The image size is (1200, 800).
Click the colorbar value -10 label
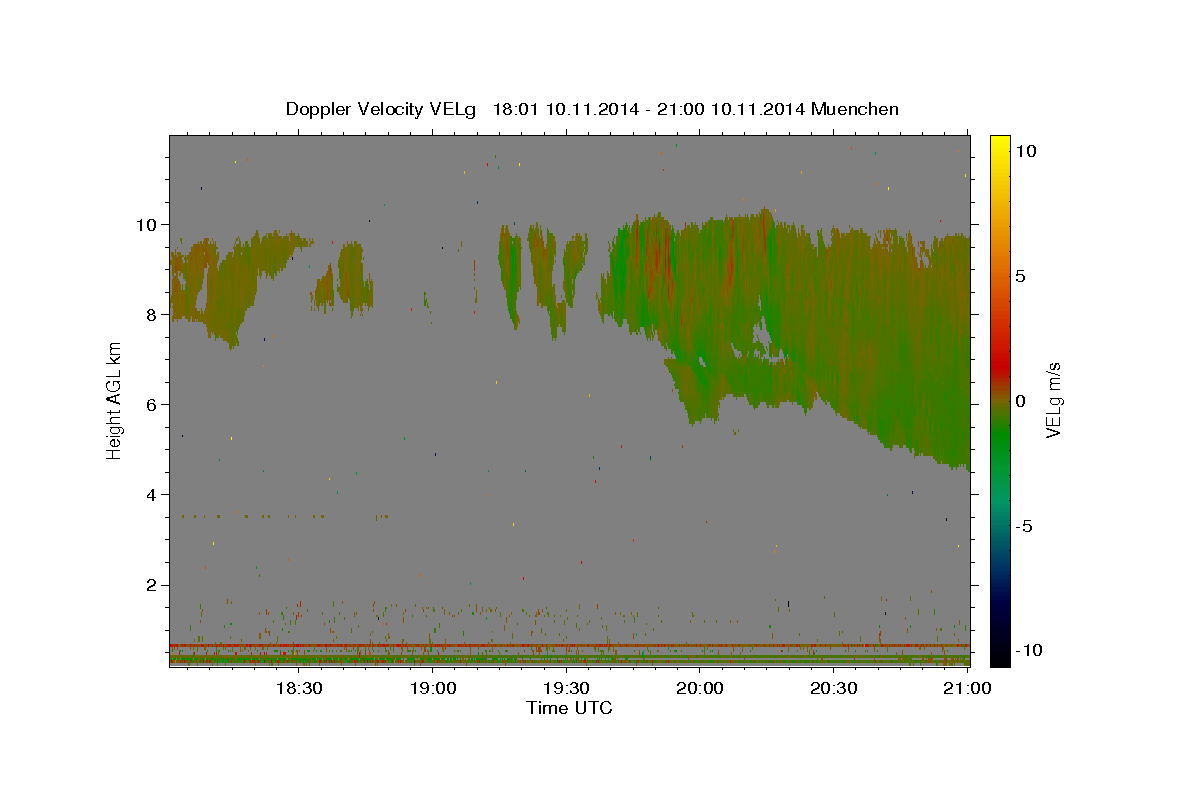point(1030,650)
